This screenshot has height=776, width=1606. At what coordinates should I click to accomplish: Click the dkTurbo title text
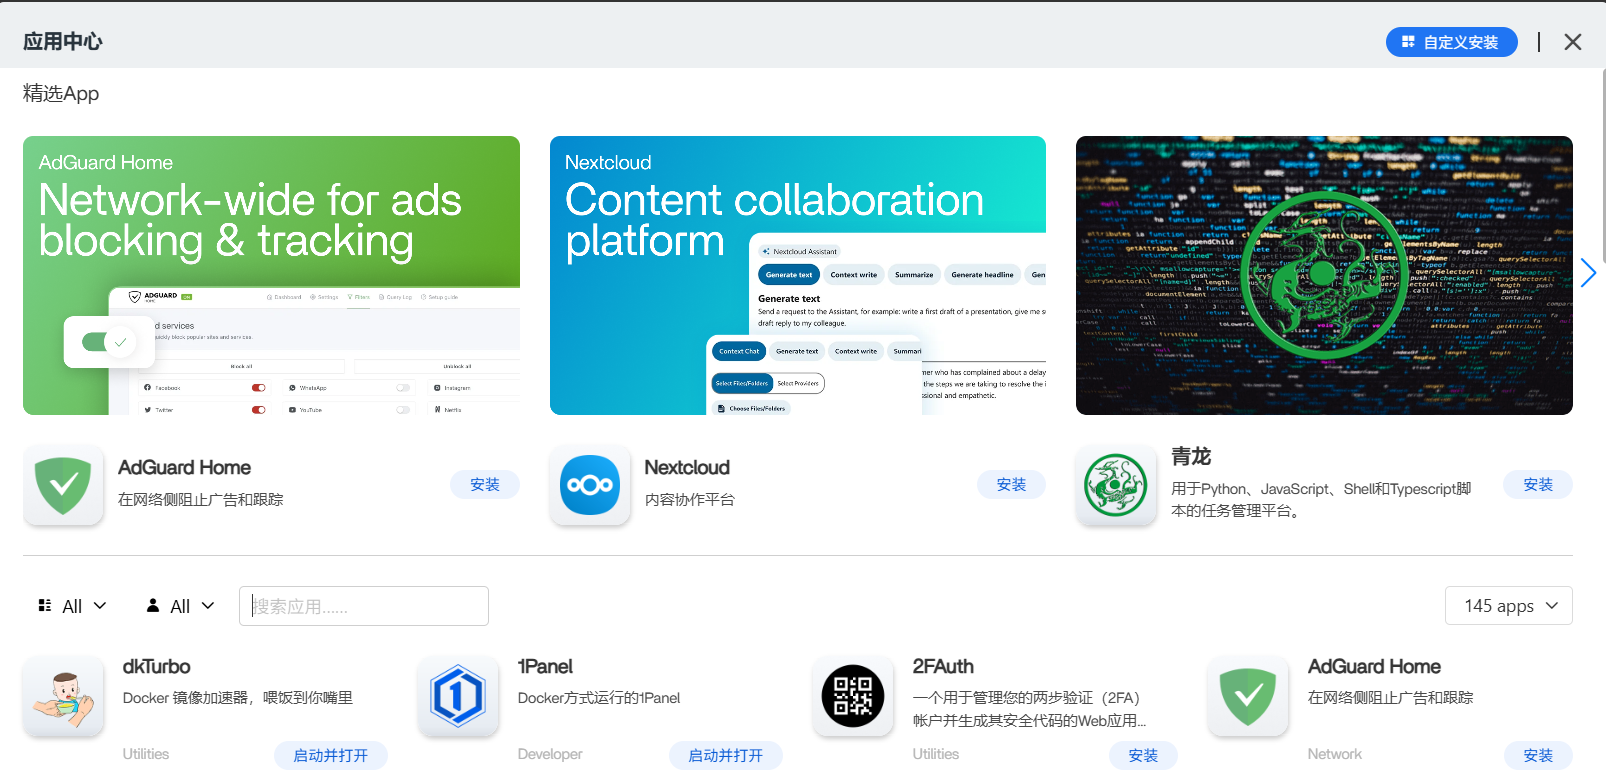[x=156, y=666]
